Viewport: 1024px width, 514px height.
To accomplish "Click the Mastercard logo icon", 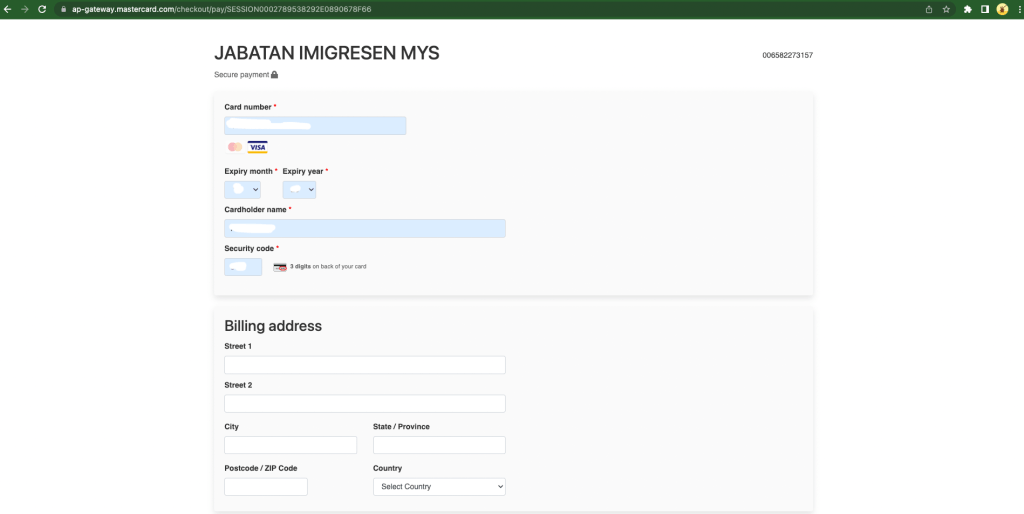I will click(235, 147).
